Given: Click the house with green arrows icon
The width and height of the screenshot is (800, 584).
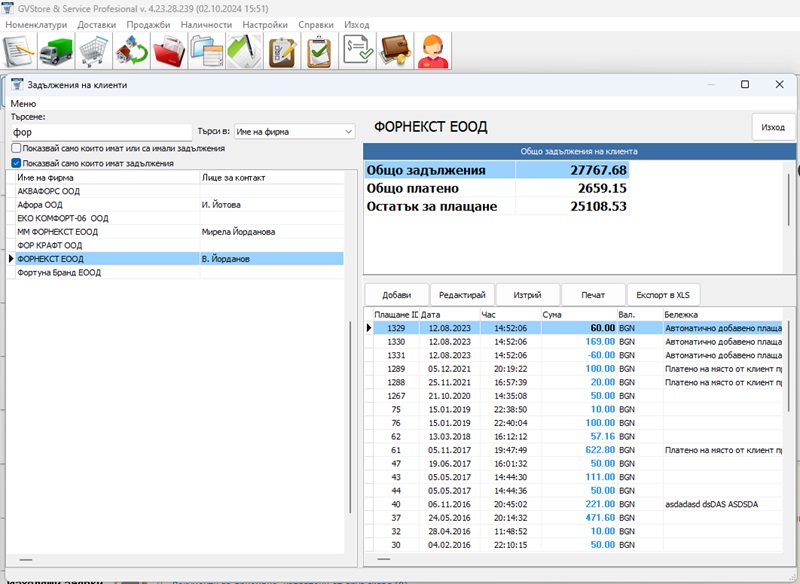Looking at the screenshot, I should [132, 51].
